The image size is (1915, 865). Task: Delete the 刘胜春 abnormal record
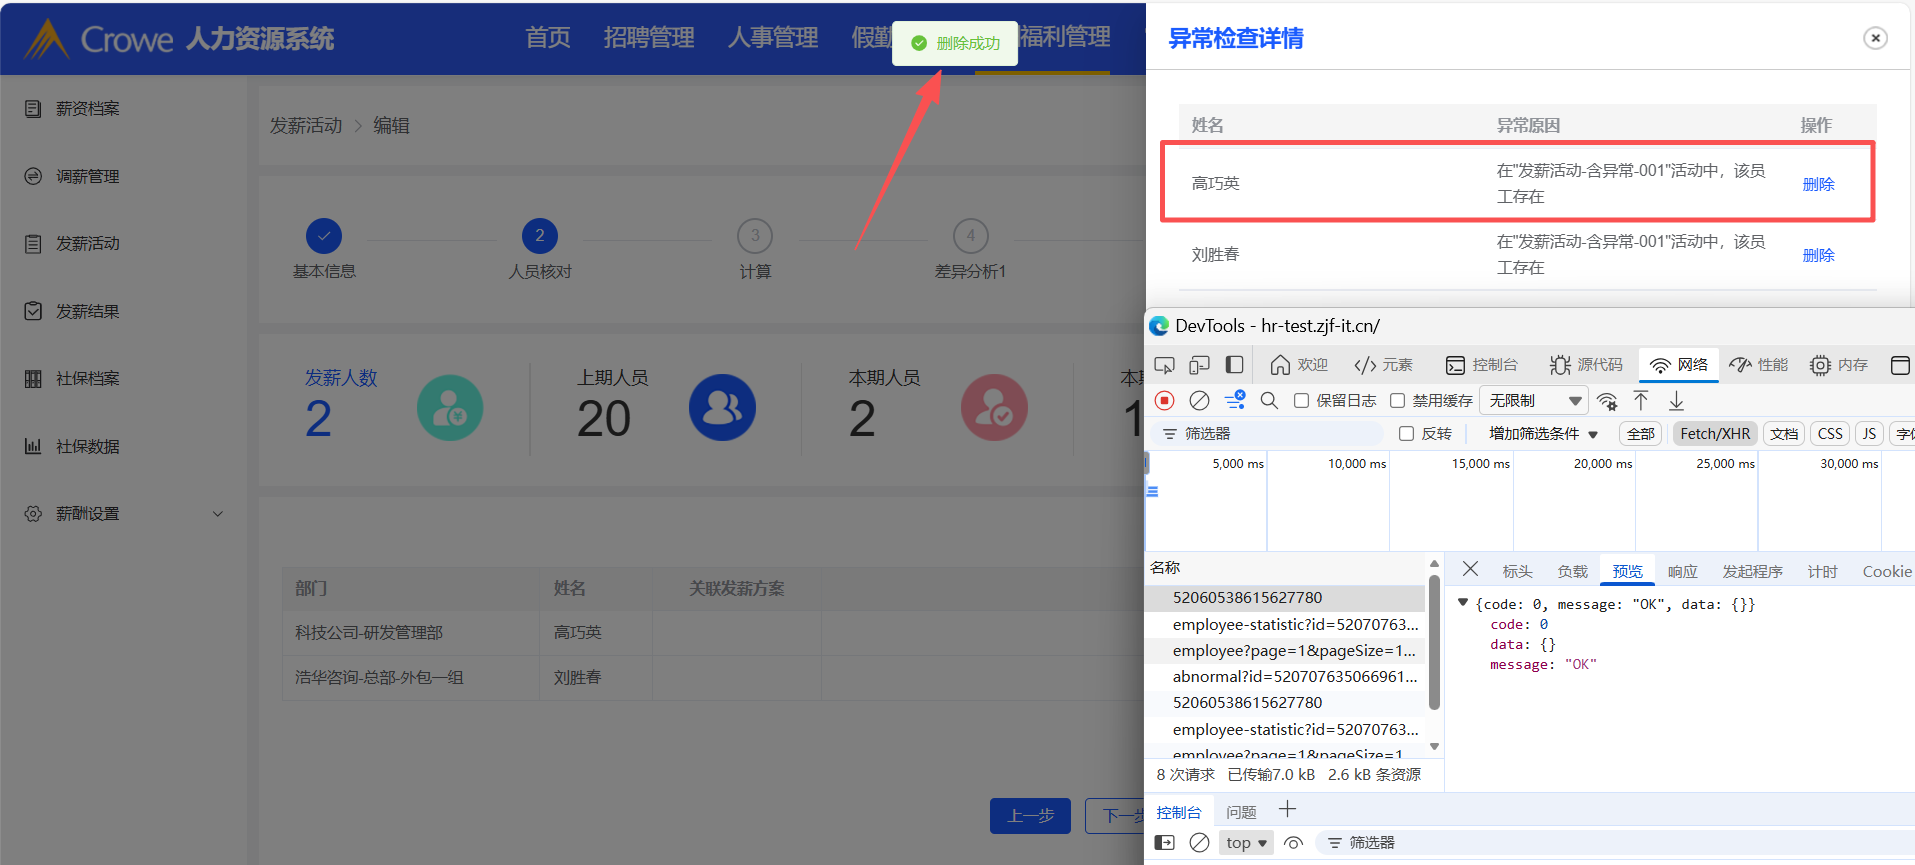tap(1818, 255)
